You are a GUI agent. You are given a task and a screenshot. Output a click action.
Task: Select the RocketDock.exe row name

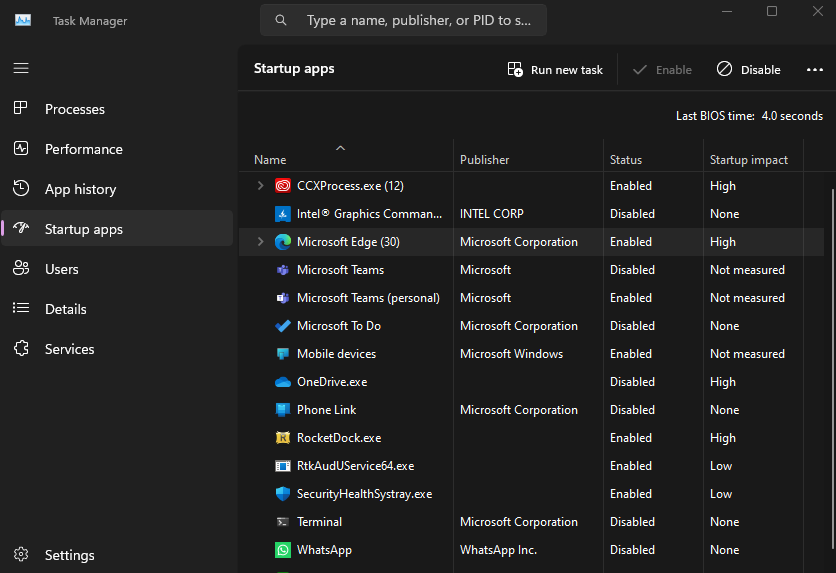(339, 438)
